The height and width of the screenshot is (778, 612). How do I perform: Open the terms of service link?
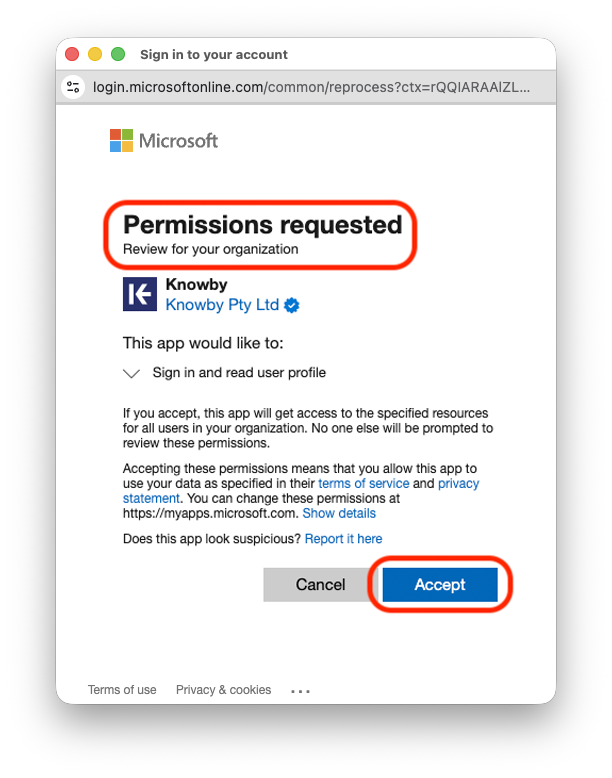click(x=363, y=483)
